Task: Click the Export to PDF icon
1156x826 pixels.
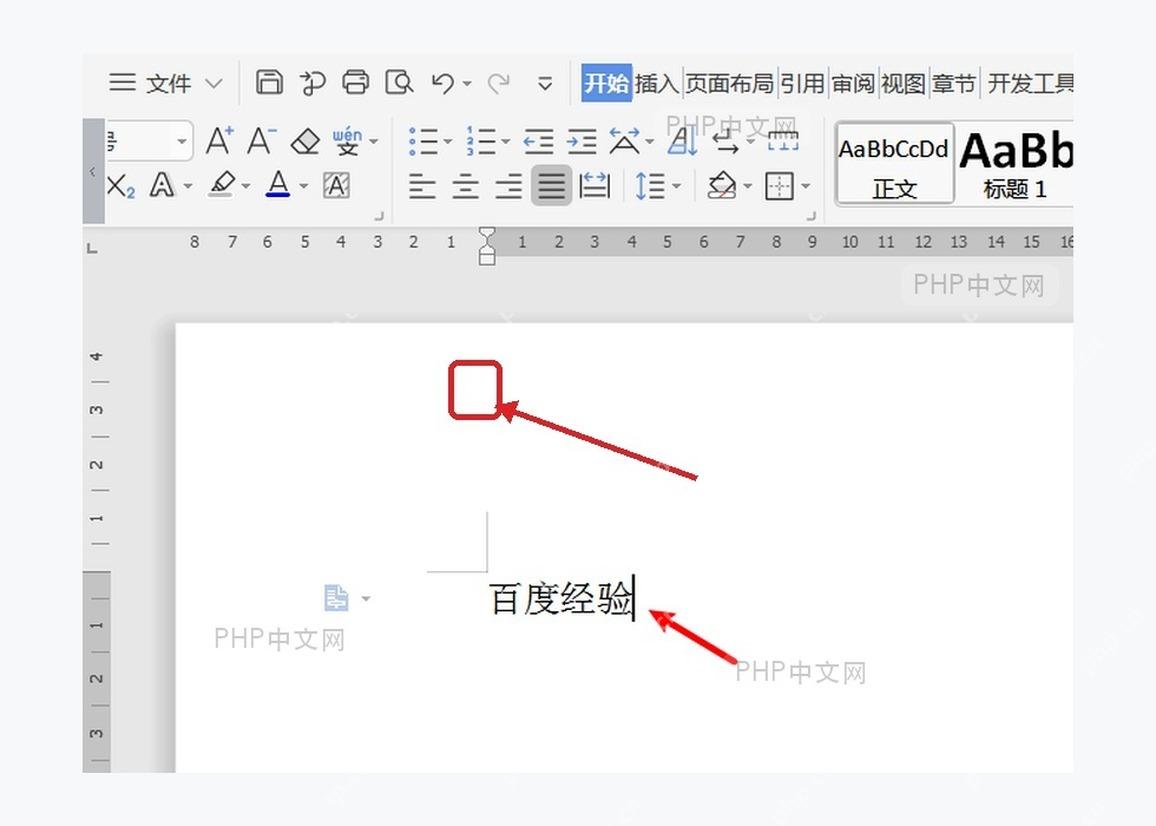Action: coord(313,83)
